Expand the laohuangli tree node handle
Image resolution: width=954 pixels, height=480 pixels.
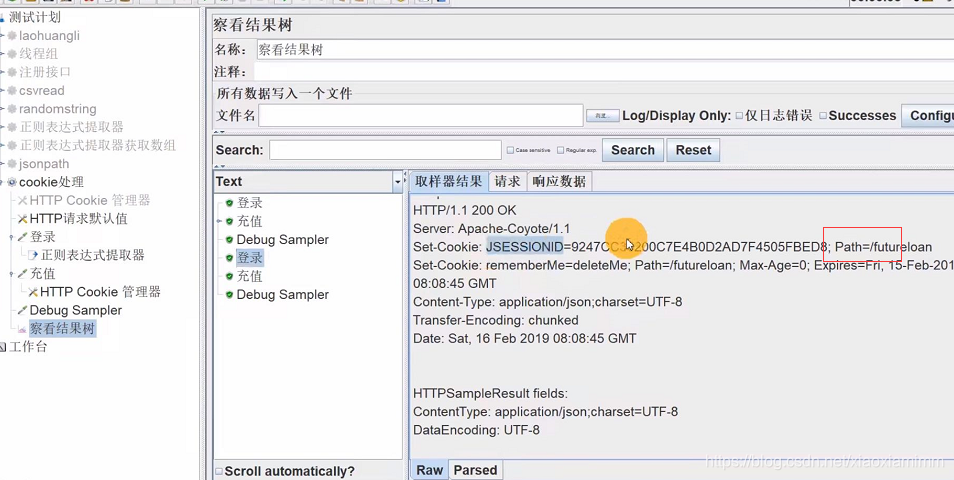(x=2, y=36)
